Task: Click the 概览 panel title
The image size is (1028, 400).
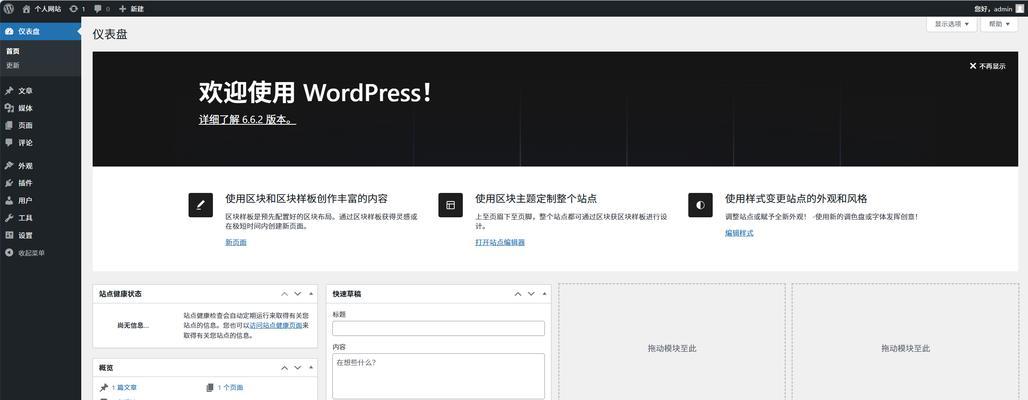Action: tap(106, 368)
